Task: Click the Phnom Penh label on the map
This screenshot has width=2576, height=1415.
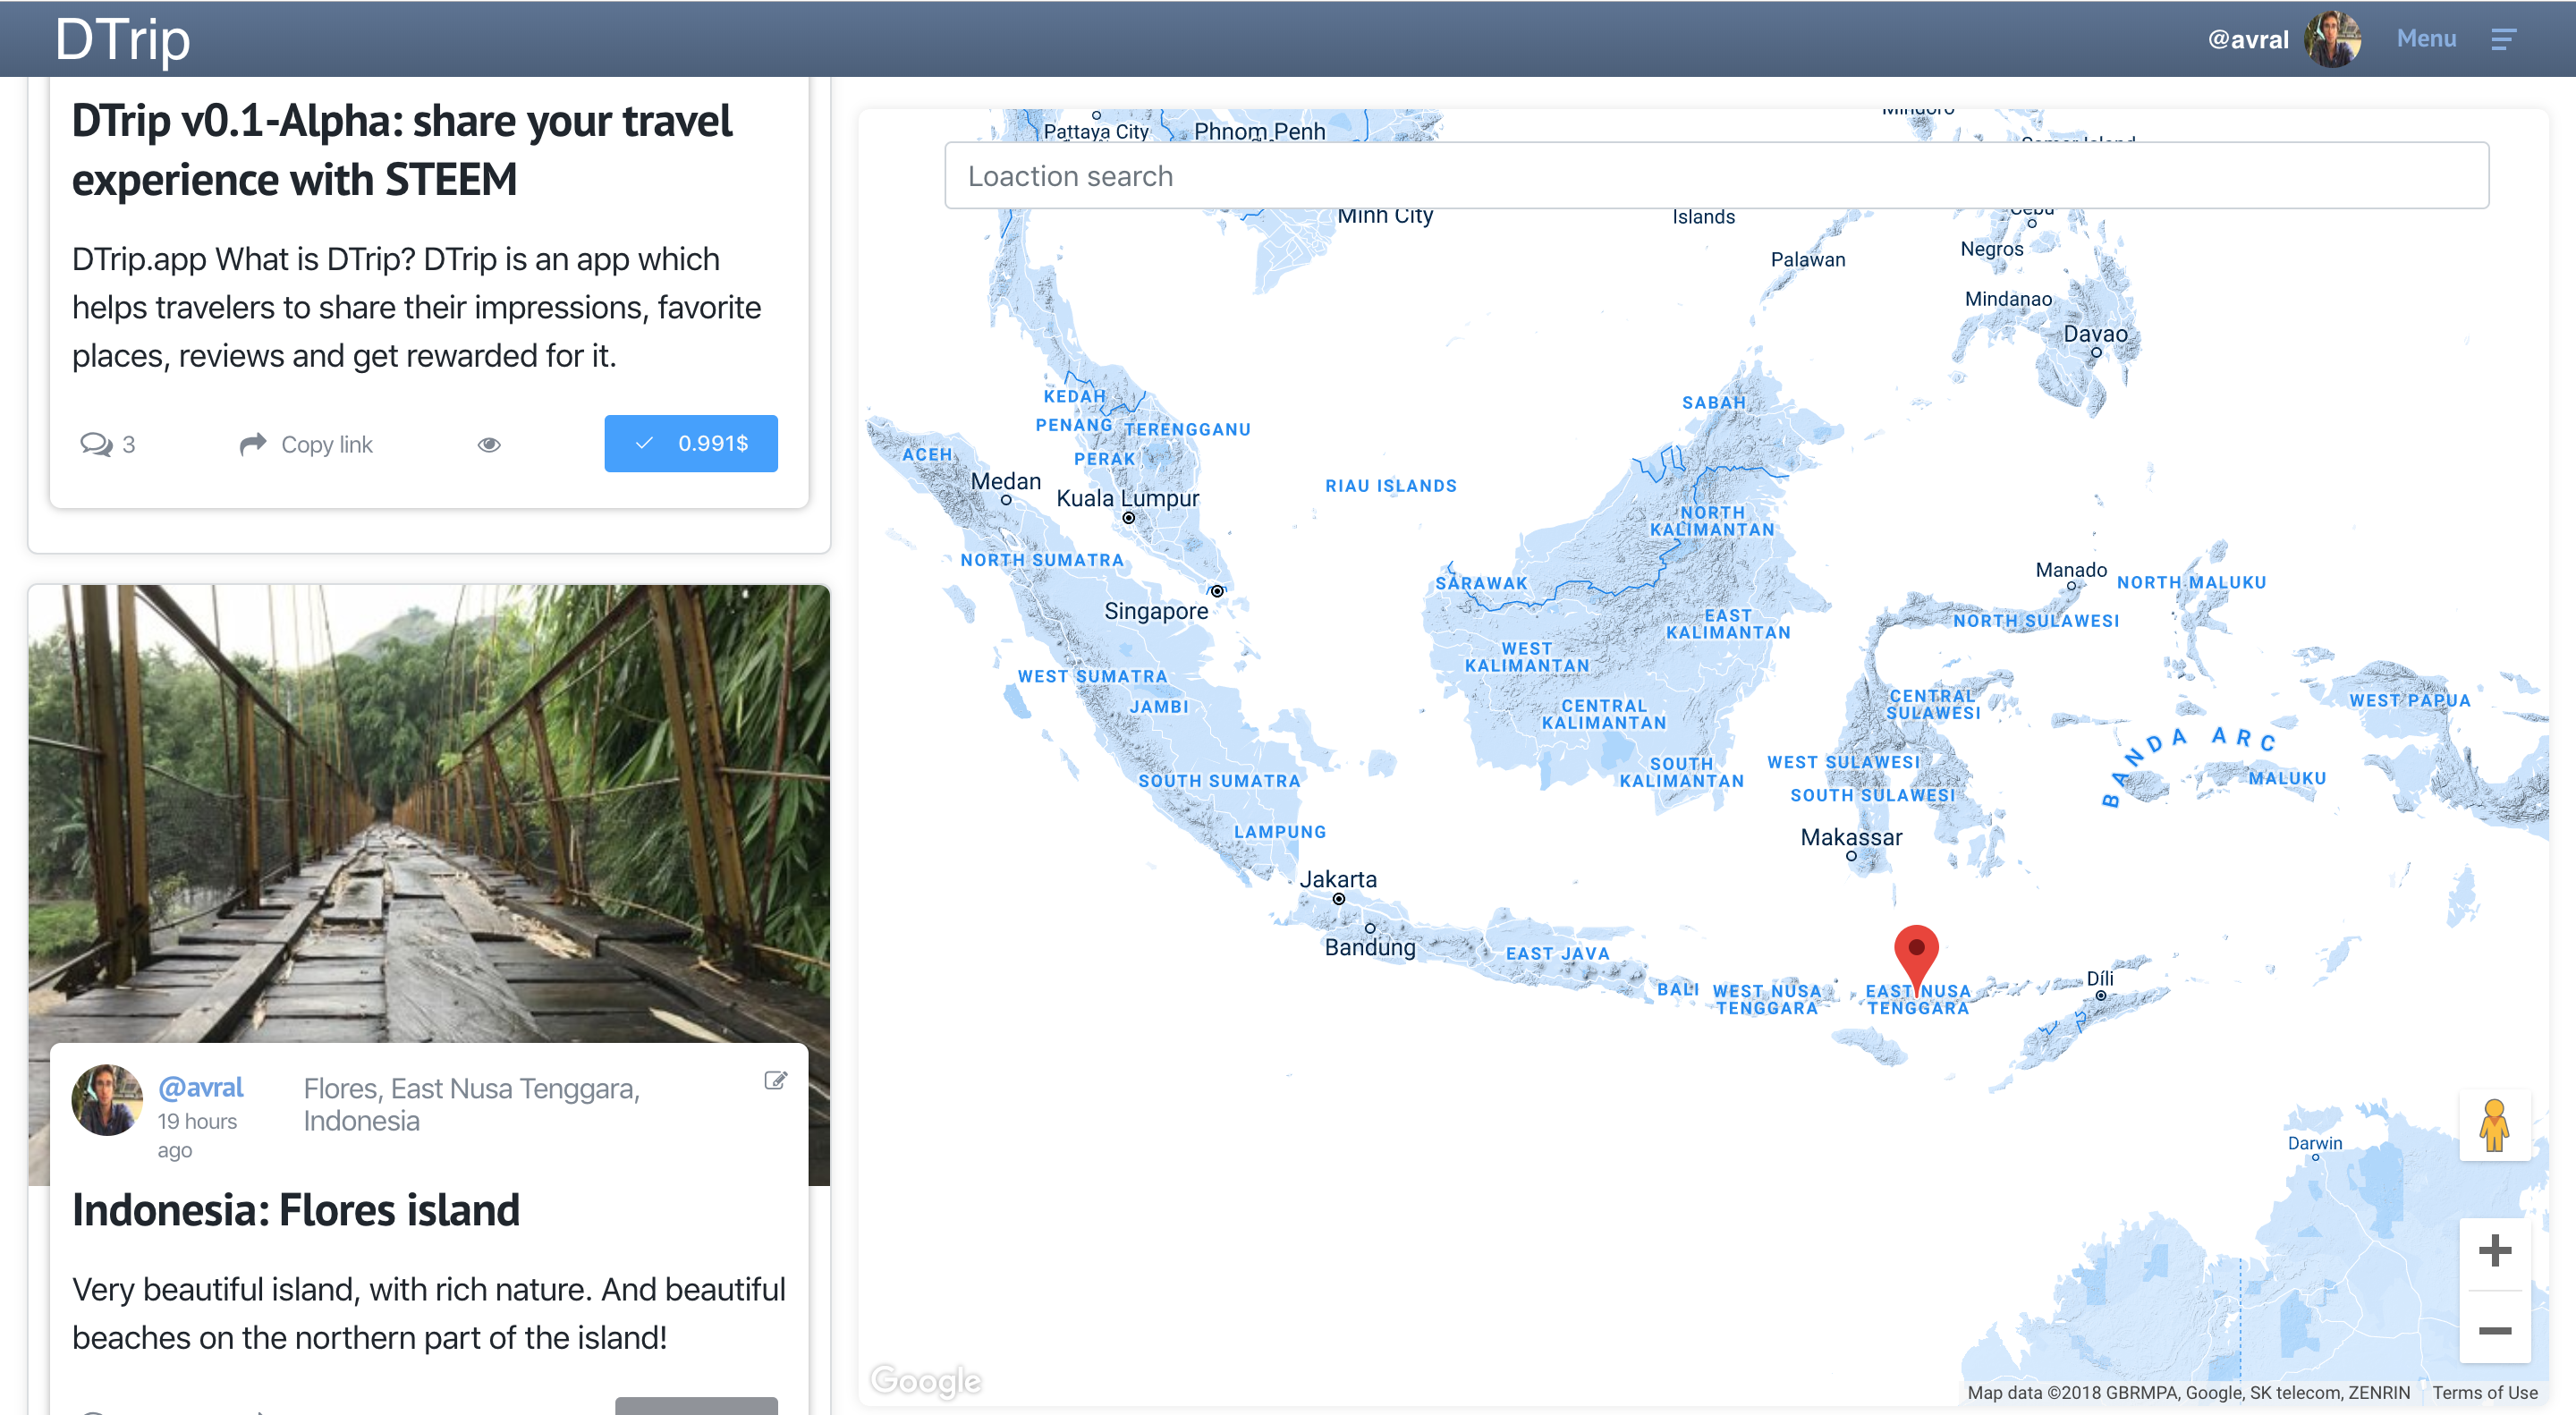Action: coord(1259,131)
